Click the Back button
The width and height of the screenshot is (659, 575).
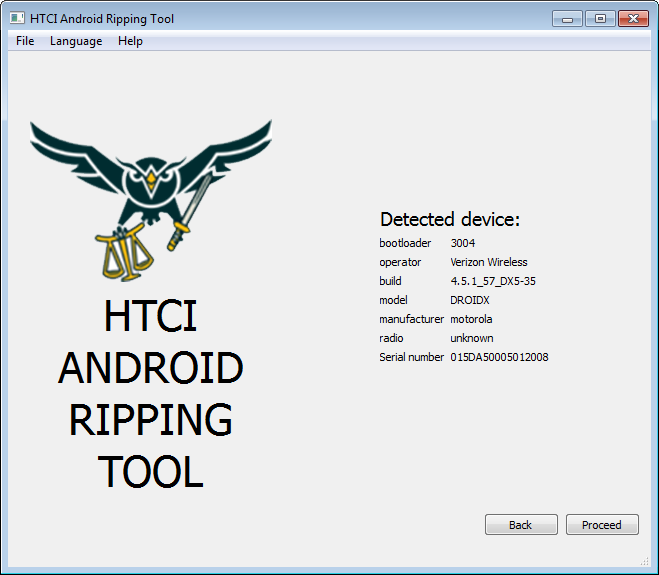521,525
